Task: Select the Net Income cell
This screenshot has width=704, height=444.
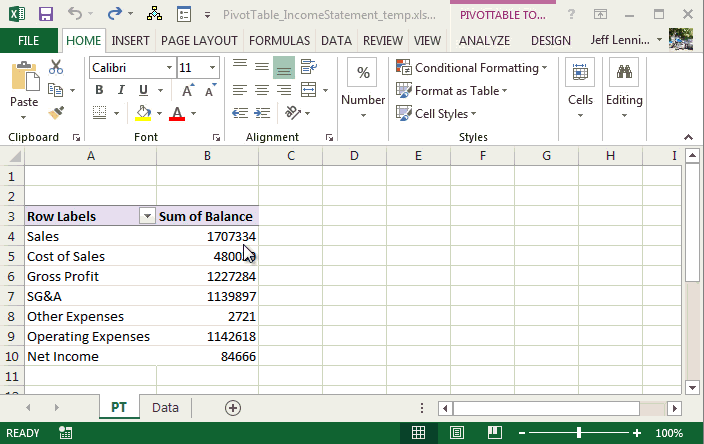Action: 91,356
